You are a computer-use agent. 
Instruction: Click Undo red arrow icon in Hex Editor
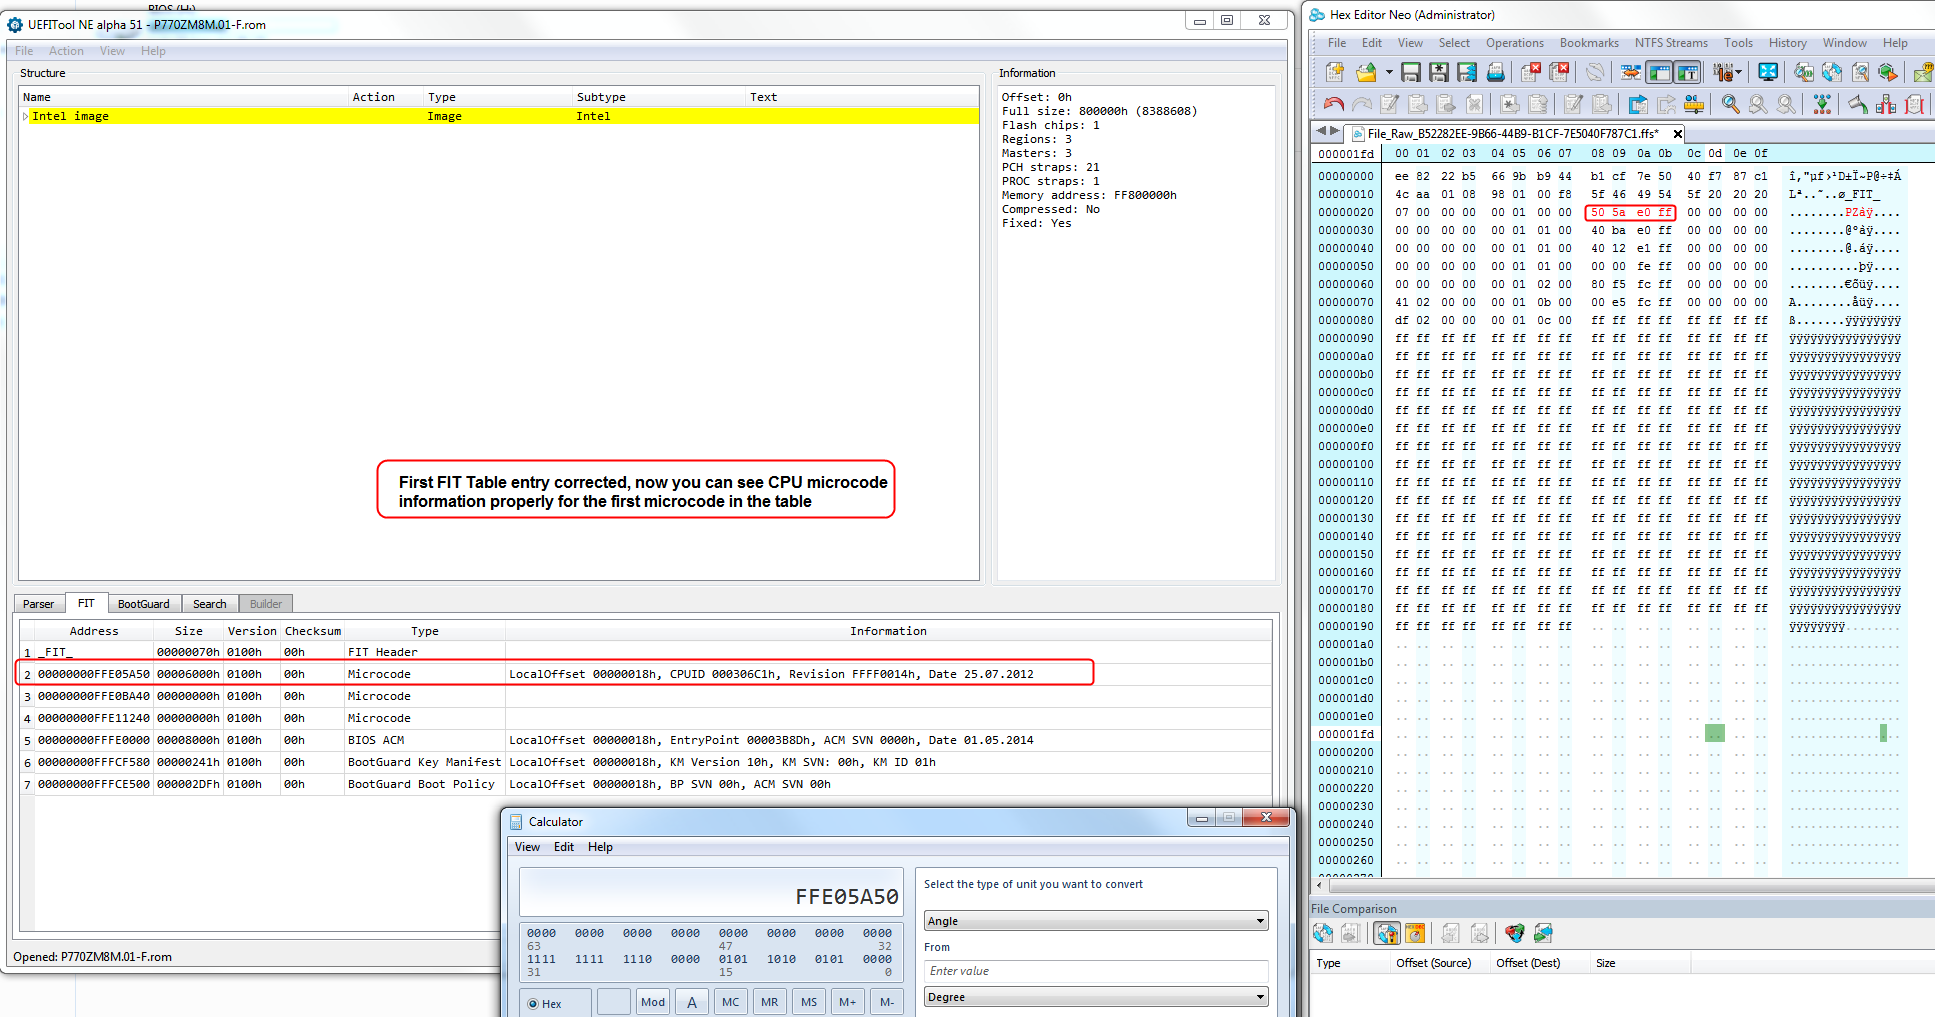pos(1334,104)
